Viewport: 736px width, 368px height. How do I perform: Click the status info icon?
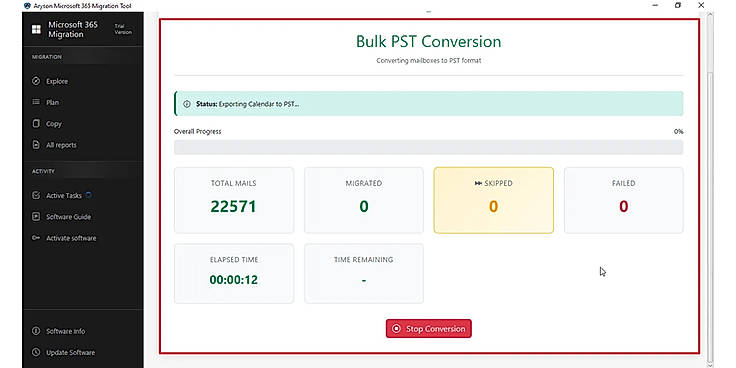coord(187,104)
